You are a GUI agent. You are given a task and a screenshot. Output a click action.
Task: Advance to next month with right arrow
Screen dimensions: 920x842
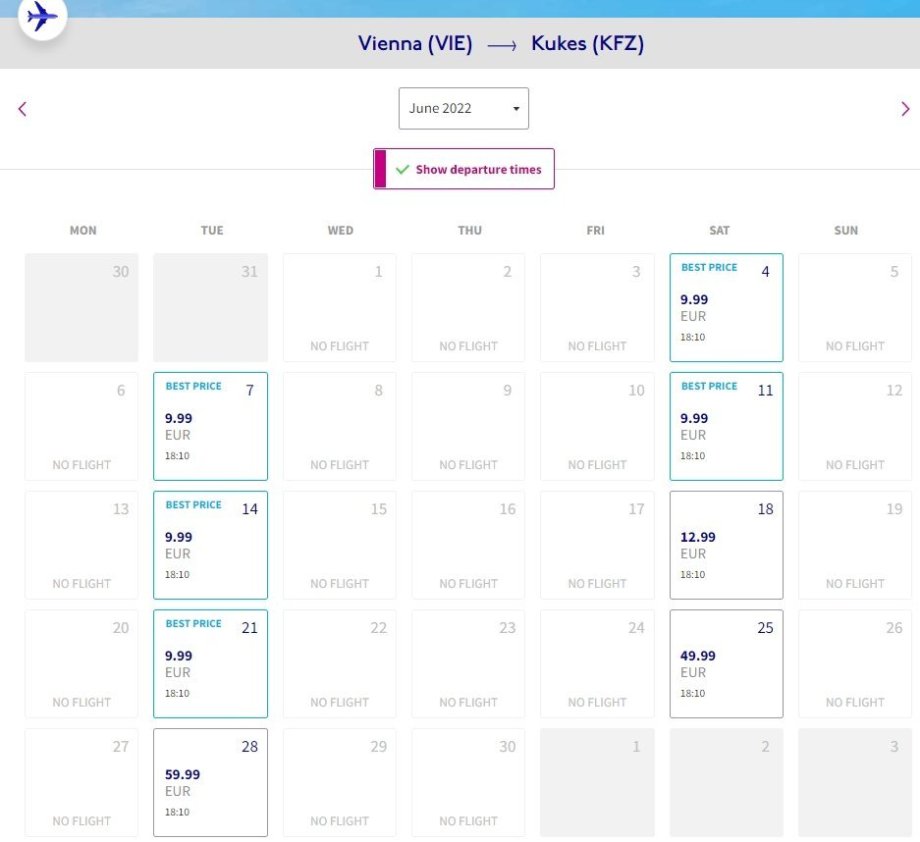pos(905,109)
